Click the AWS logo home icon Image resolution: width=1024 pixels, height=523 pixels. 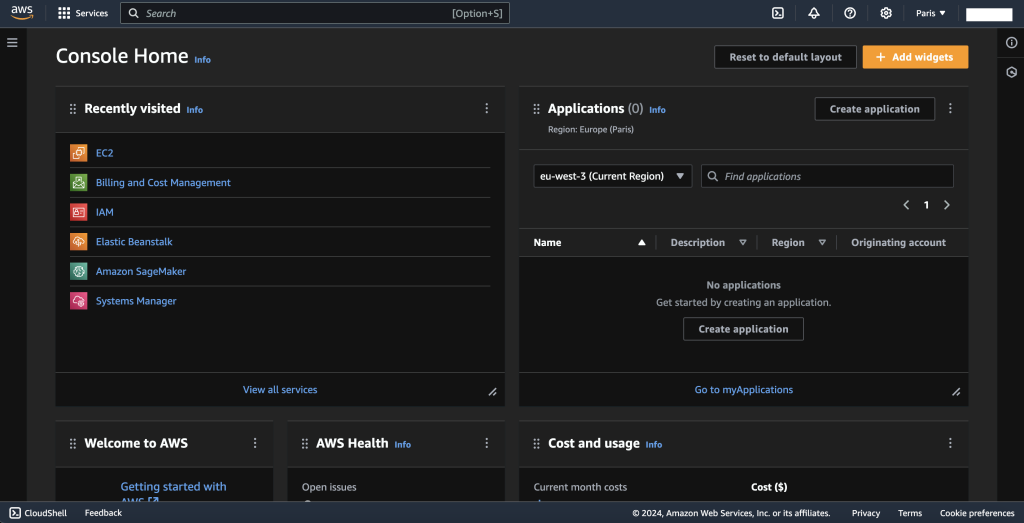(22, 12)
